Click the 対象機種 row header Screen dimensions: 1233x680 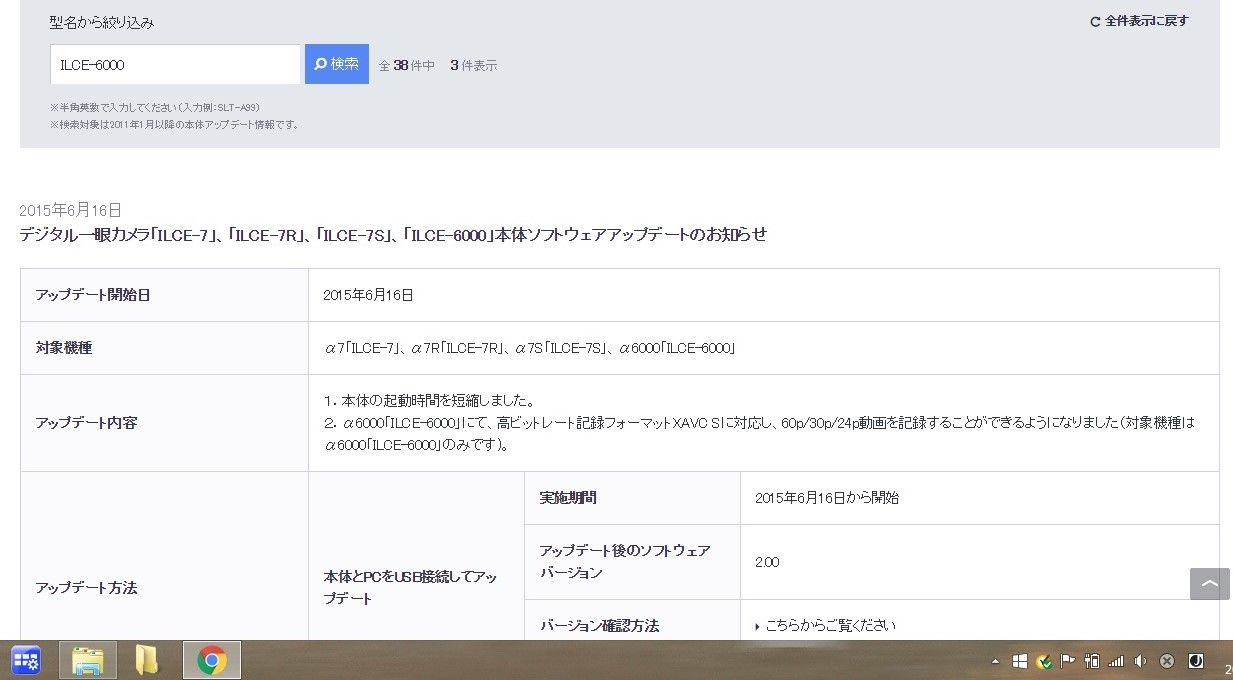pos(164,348)
